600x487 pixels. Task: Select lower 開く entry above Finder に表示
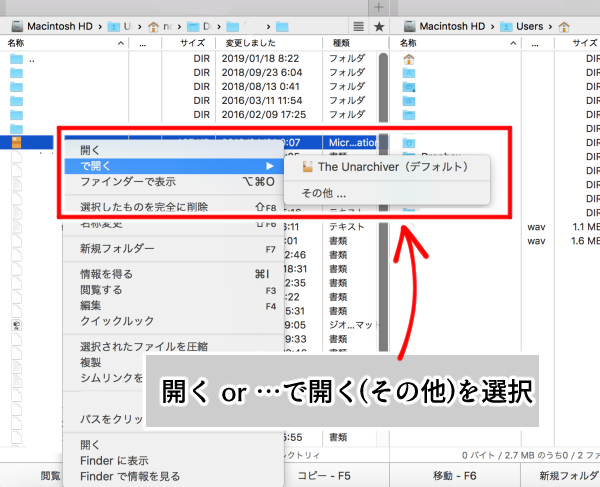point(174,445)
